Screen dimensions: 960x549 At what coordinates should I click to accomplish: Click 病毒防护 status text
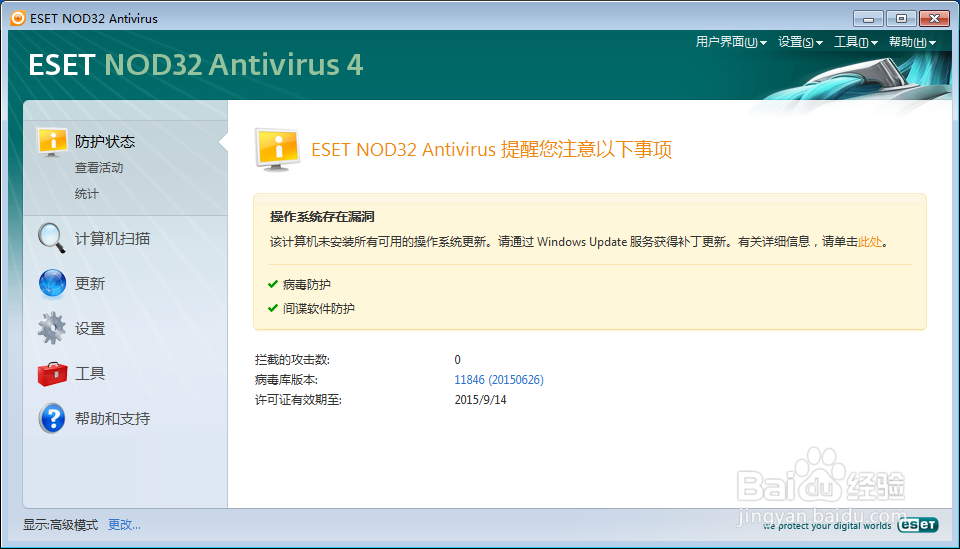tap(307, 285)
